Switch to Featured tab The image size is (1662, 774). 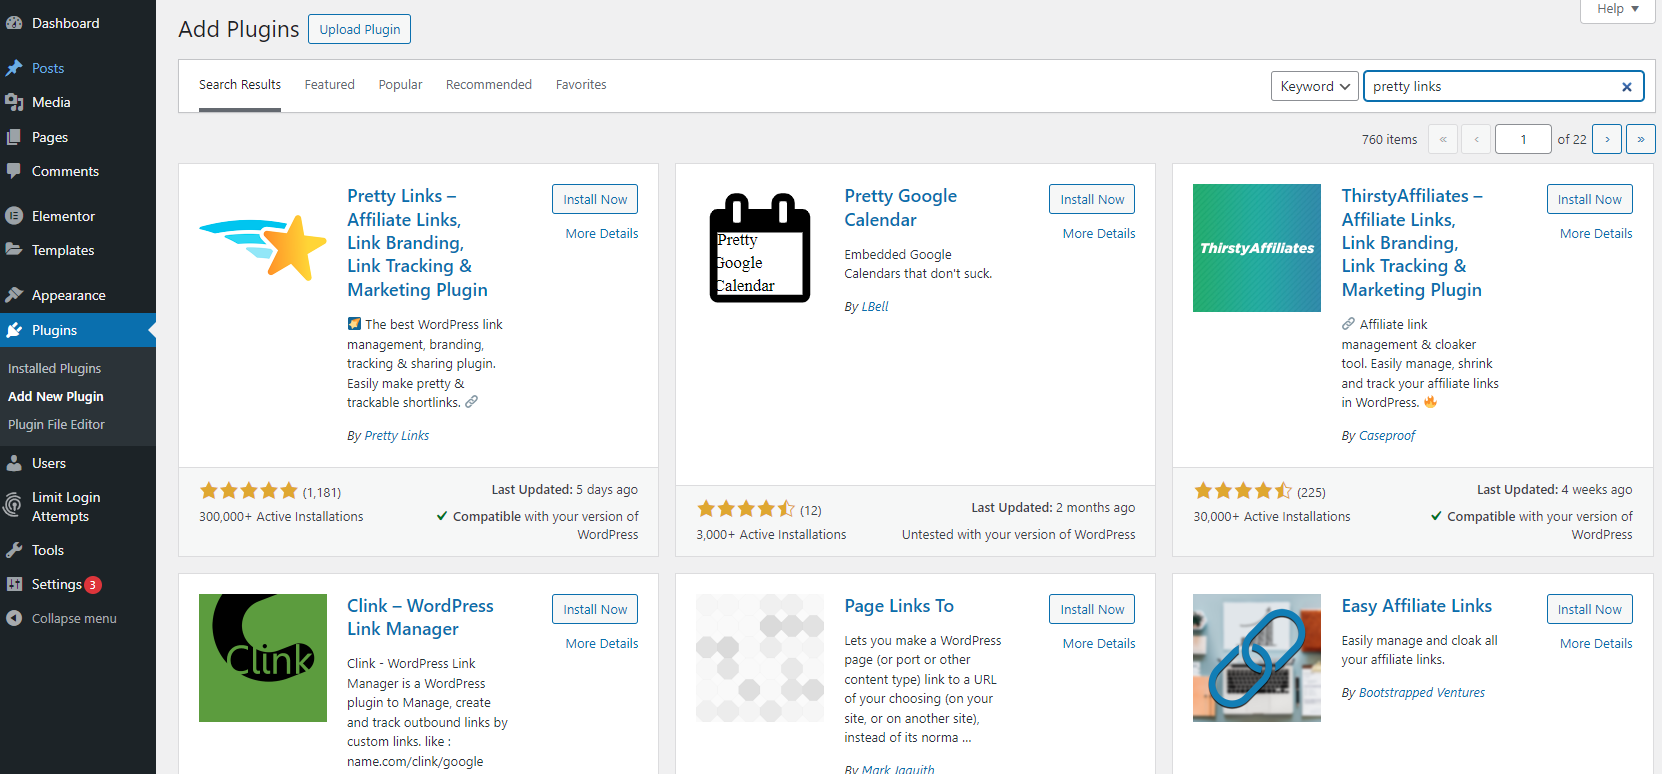click(330, 85)
